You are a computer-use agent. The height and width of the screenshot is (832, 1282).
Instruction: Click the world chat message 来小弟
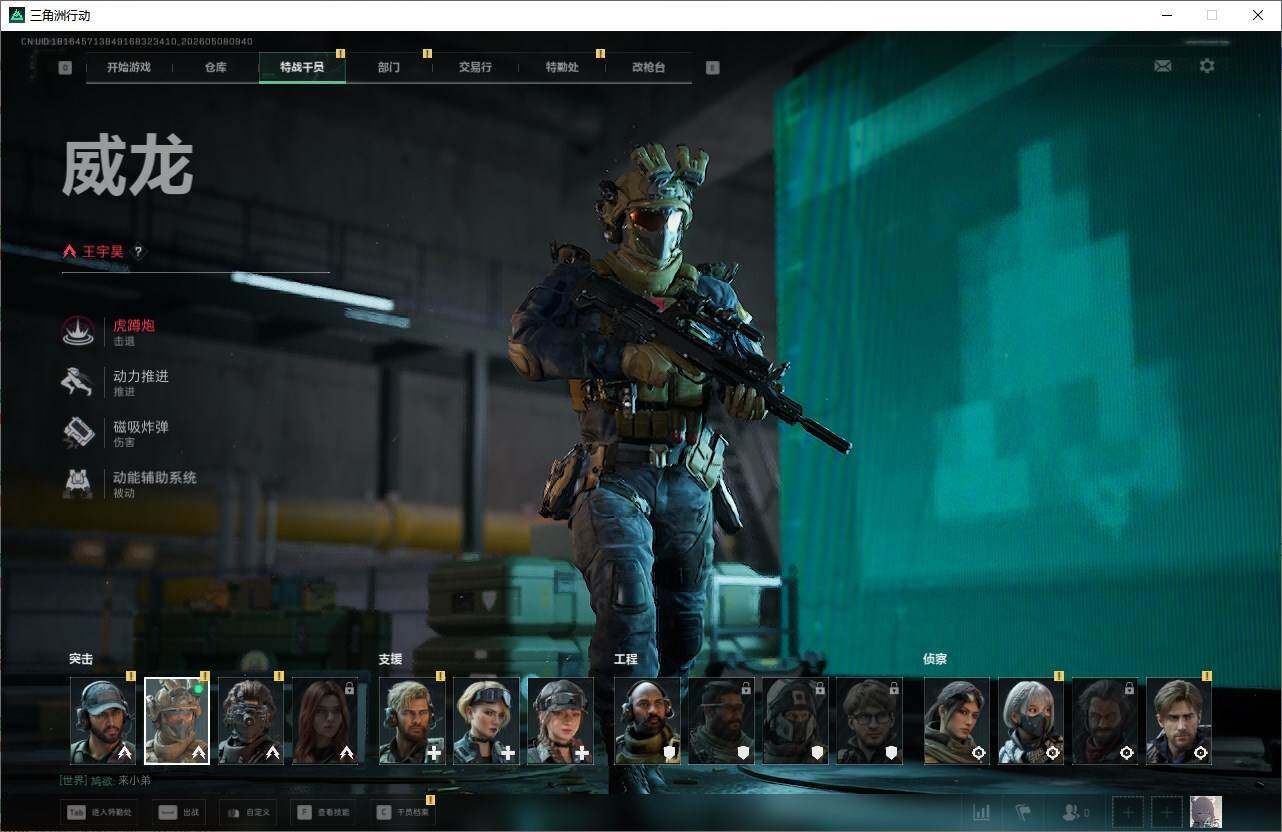click(135, 781)
